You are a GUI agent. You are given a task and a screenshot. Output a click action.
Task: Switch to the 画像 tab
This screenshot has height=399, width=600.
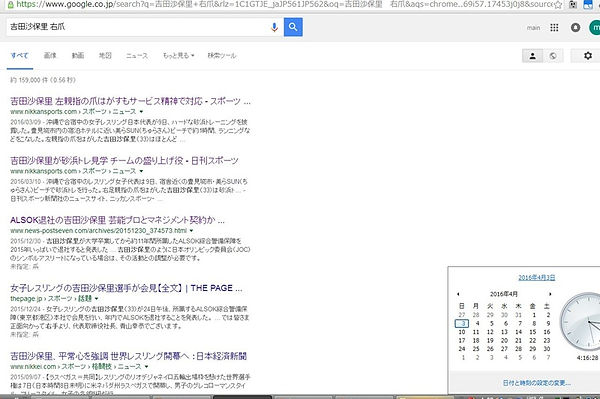pos(50,55)
